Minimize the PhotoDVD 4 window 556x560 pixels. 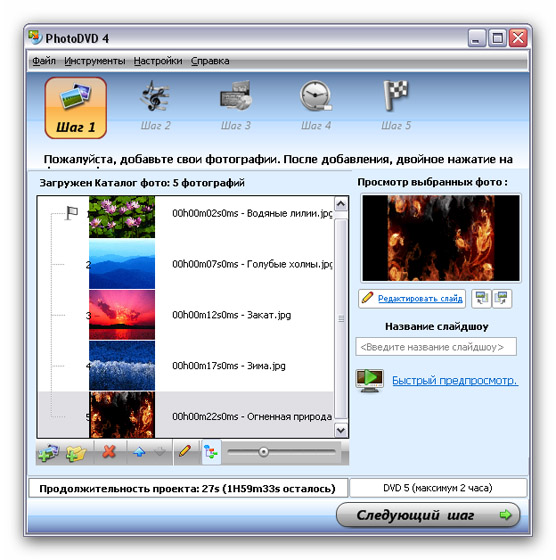(x=476, y=38)
